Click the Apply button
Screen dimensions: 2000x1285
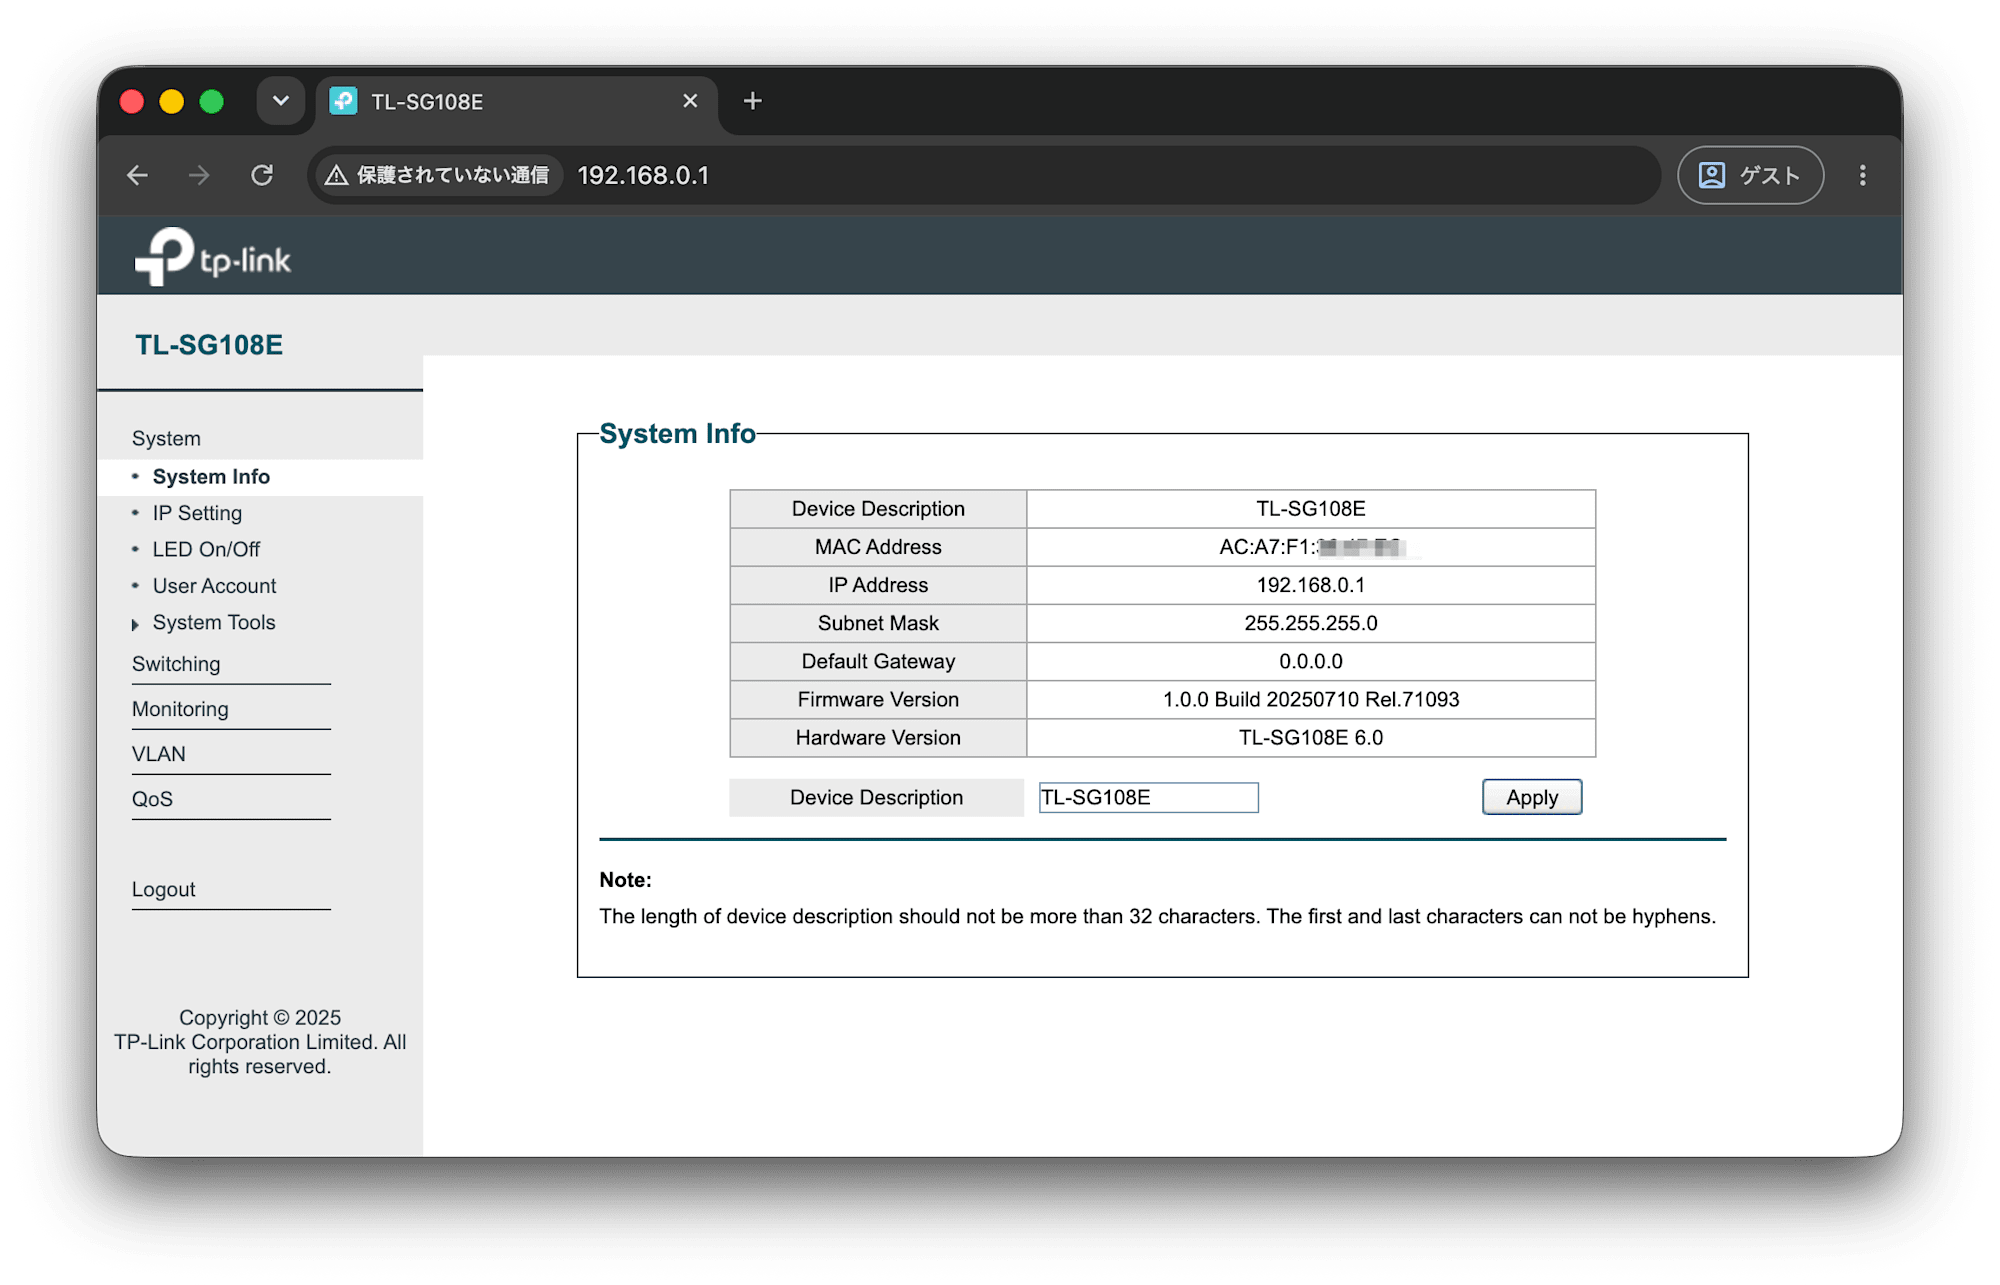(1532, 798)
